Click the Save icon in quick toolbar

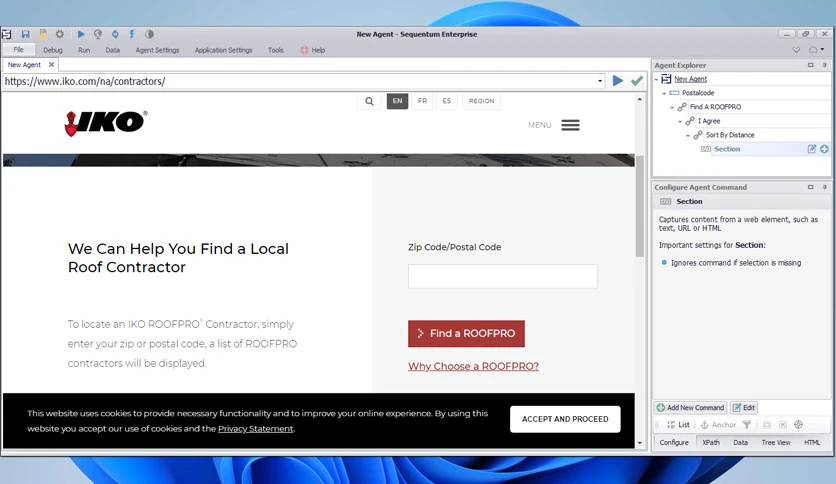(25, 34)
